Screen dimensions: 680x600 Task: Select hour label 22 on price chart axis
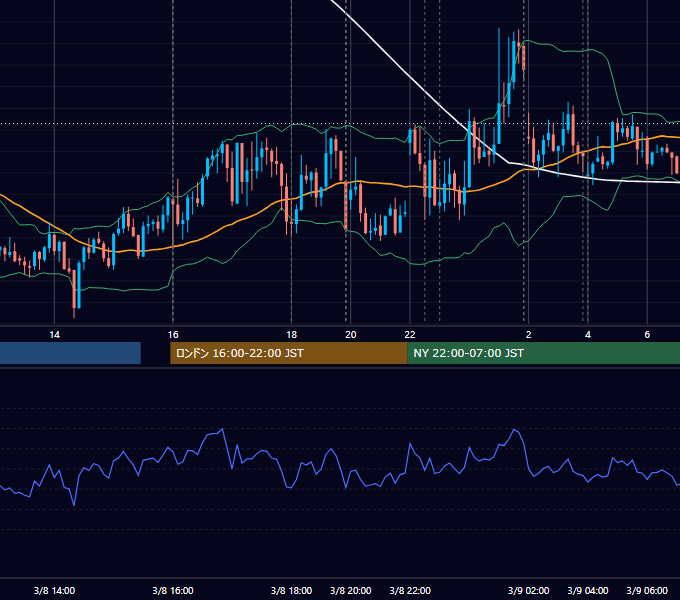point(410,335)
